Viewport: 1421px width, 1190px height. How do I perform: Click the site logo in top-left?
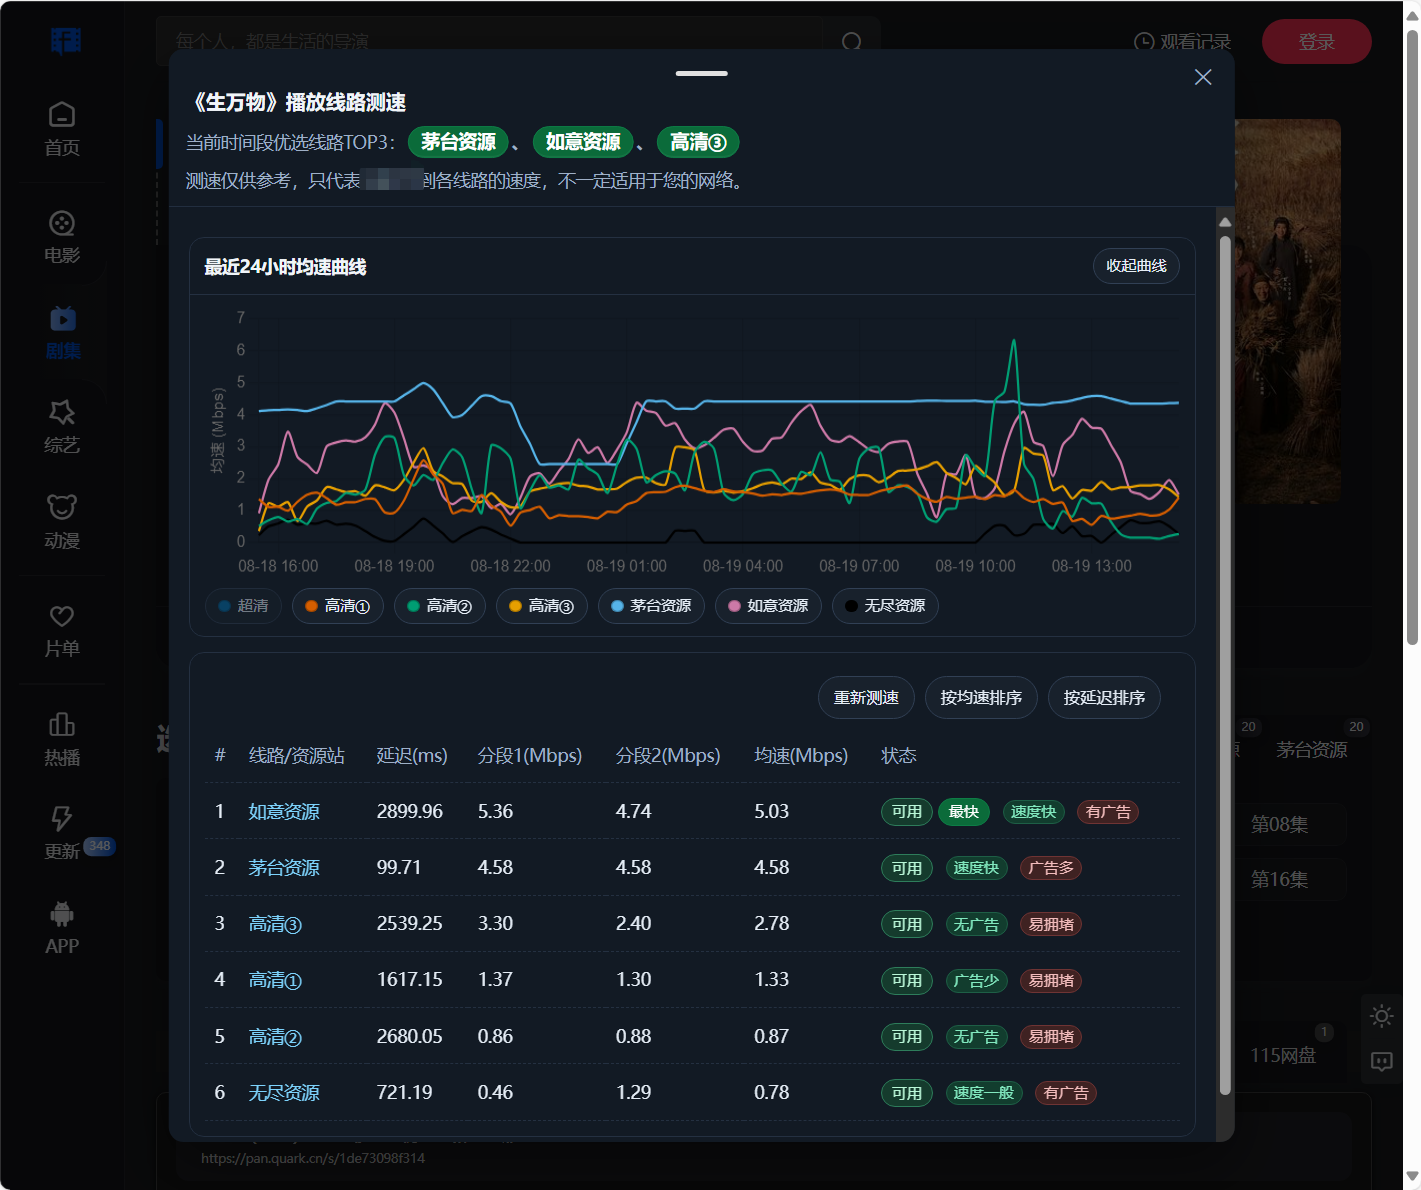(66, 41)
